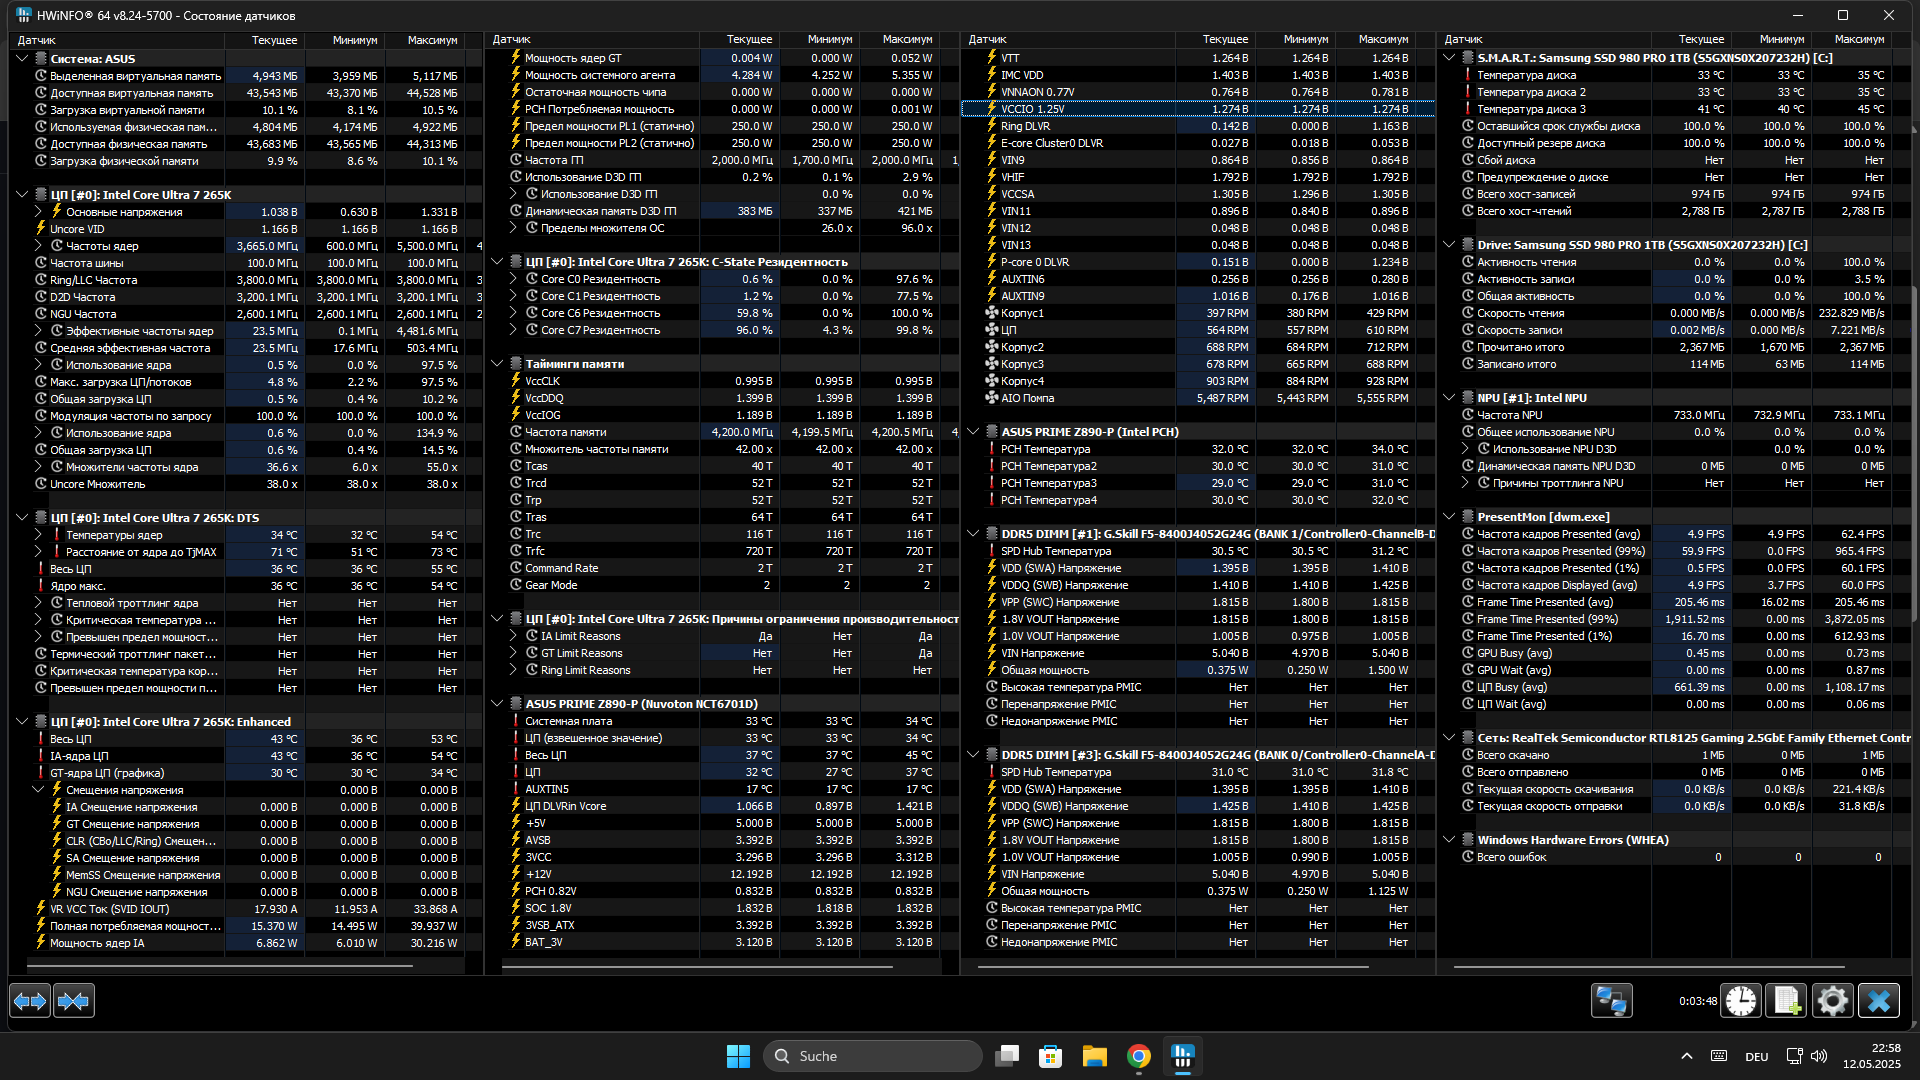
Task: Click the Максимум header in last panel
Action: [1859, 40]
